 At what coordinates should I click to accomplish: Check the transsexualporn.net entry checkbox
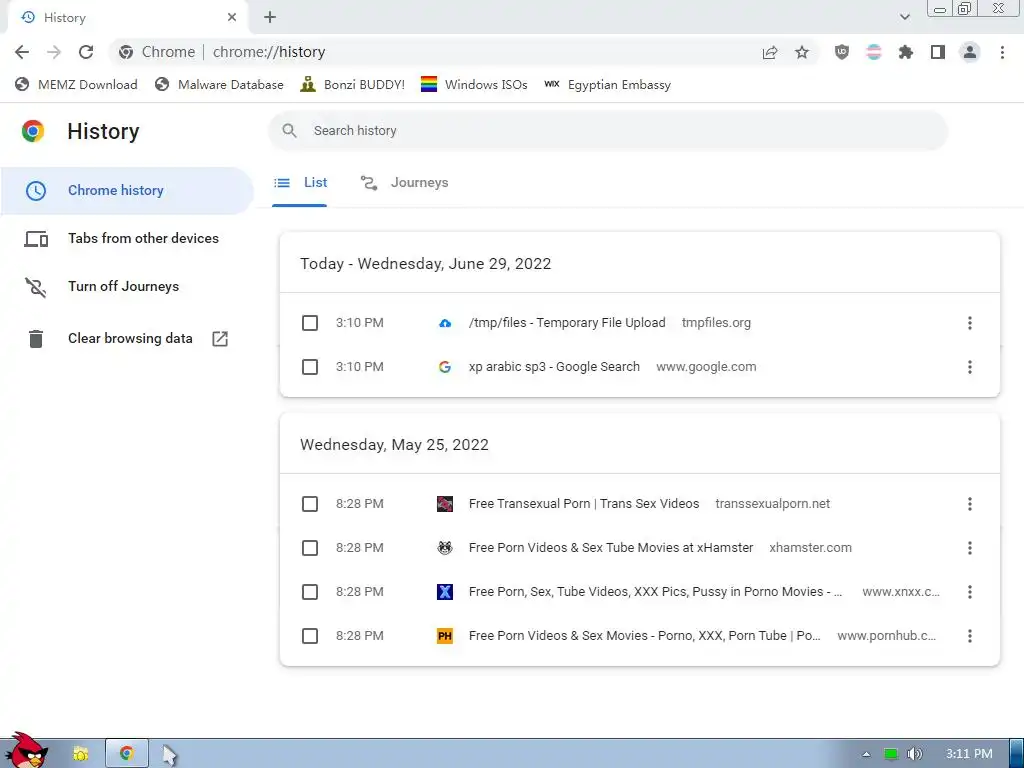tap(310, 504)
